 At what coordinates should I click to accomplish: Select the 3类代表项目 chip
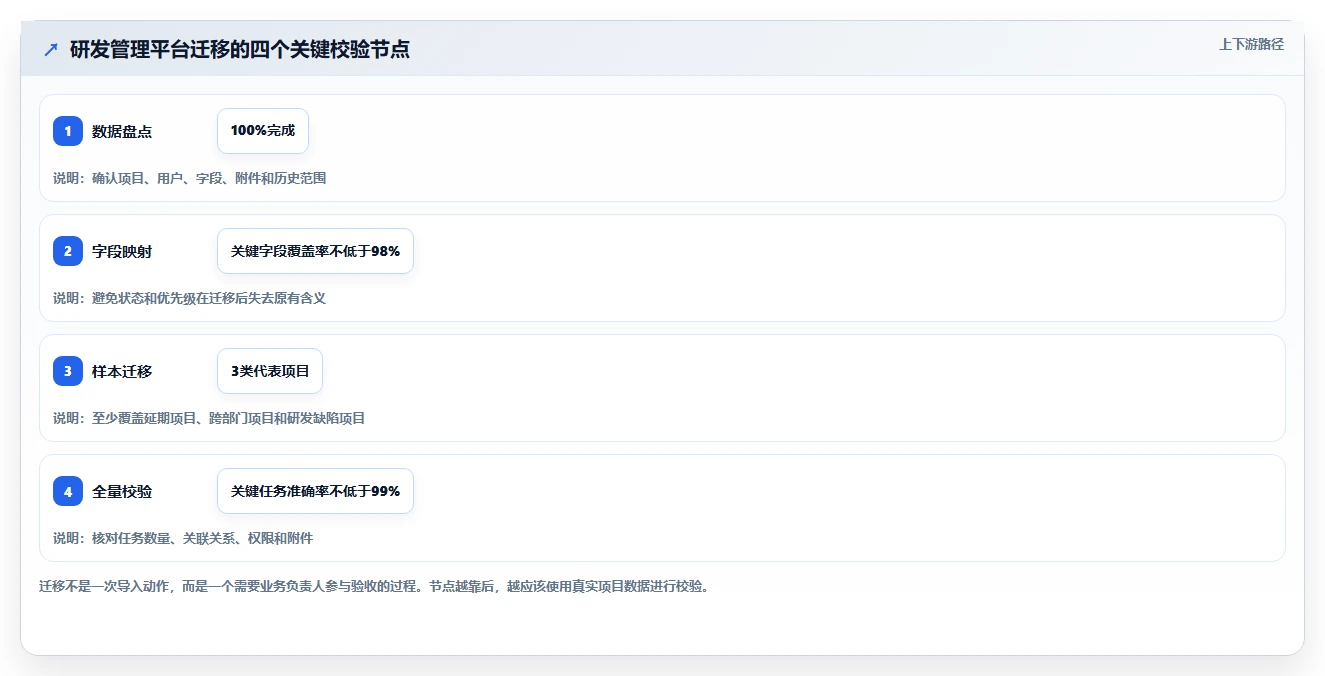point(270,371)
